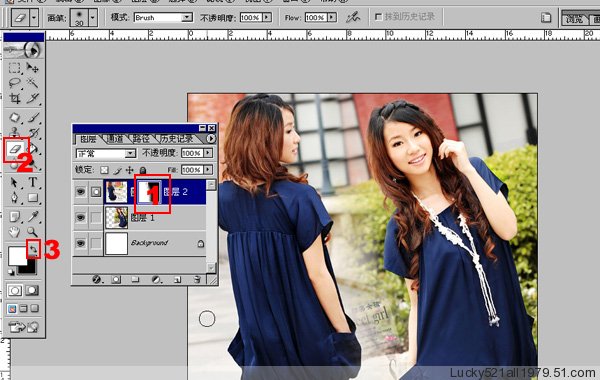Click the foreground white color swatch
Image resolution: width=600 pixels, height=380 pixels.
click(x=17, y=256)
